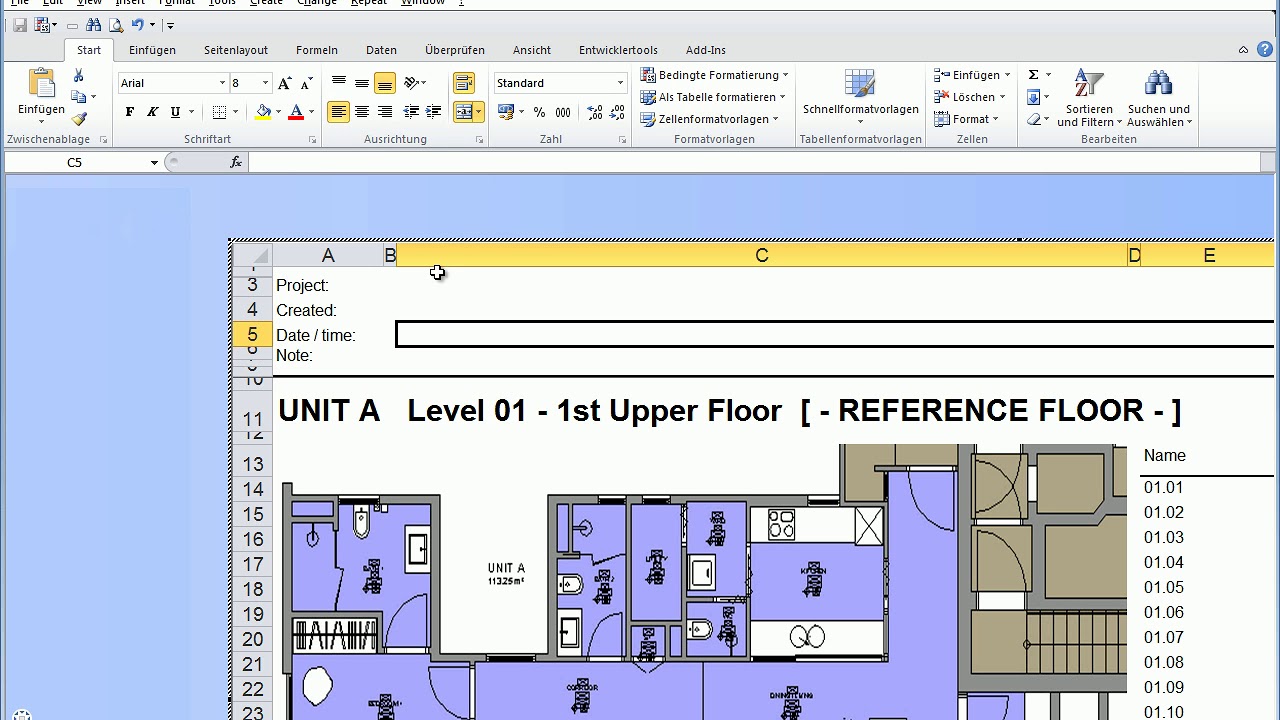Click the accounting number format icon
This screenshot has height=720, width=1280.
[x=506, y=112]
